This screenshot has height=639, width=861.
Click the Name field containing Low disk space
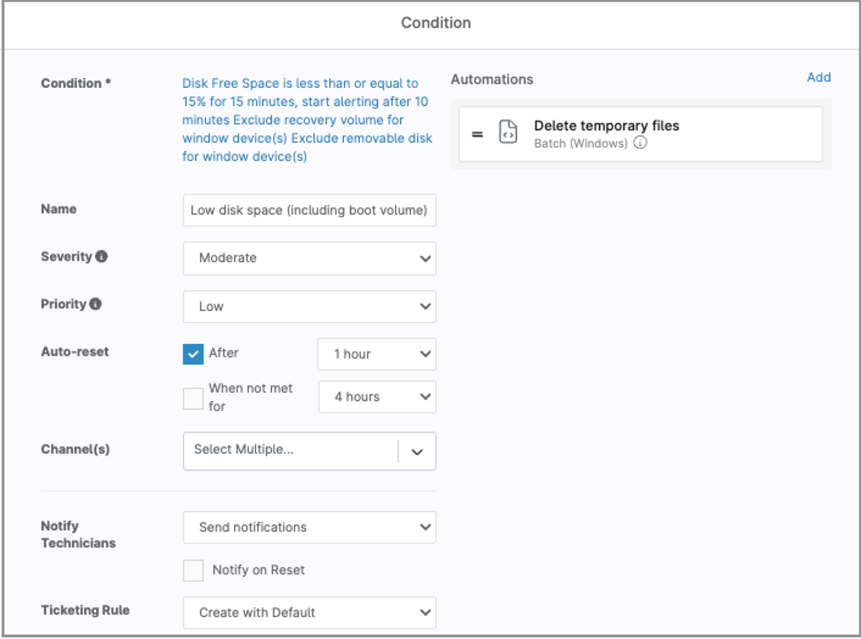coord(309,210)
